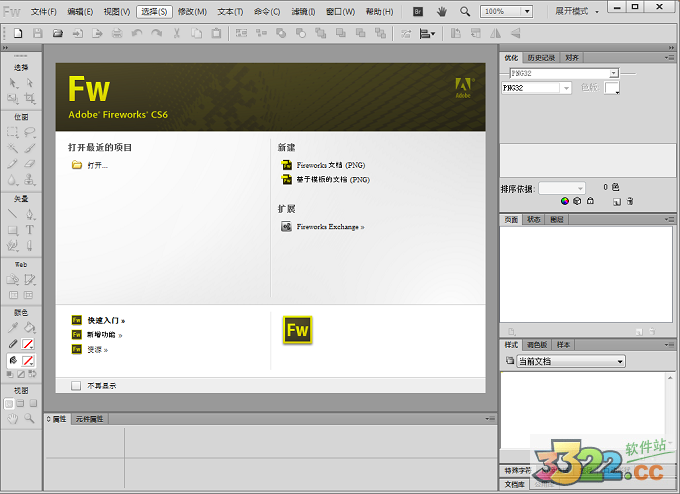Select the Pen tool
The image size is (680, 494).
click(x=29, y=214)
